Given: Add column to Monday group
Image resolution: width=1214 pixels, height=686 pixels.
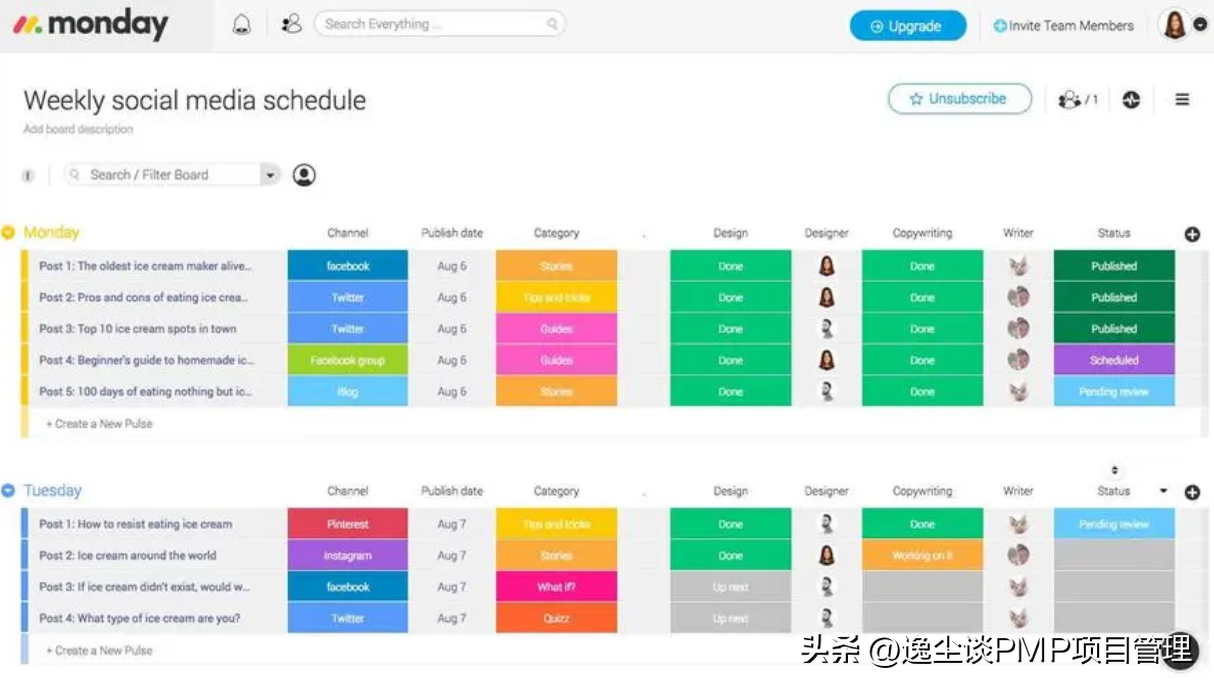Looking at the screenshot, I should pyautogui.click(x=1192, y=234).
